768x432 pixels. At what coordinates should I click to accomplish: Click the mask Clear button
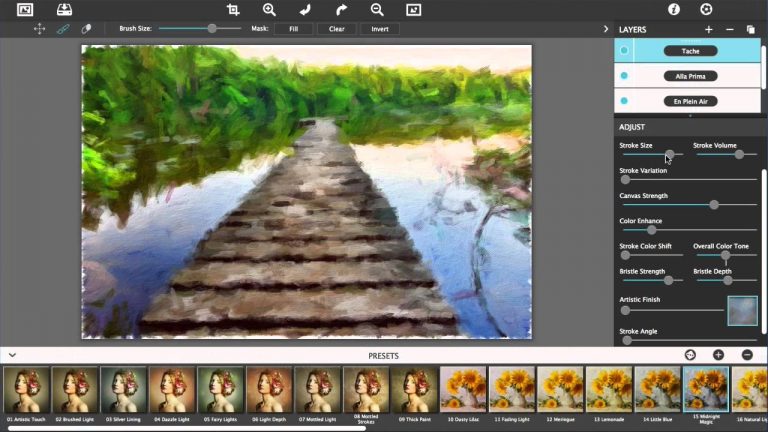pos(336,29)
